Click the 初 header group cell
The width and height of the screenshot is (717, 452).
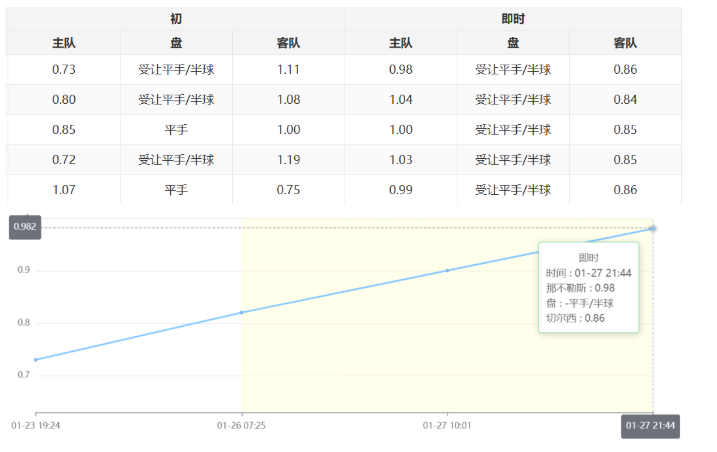[176, 19]
